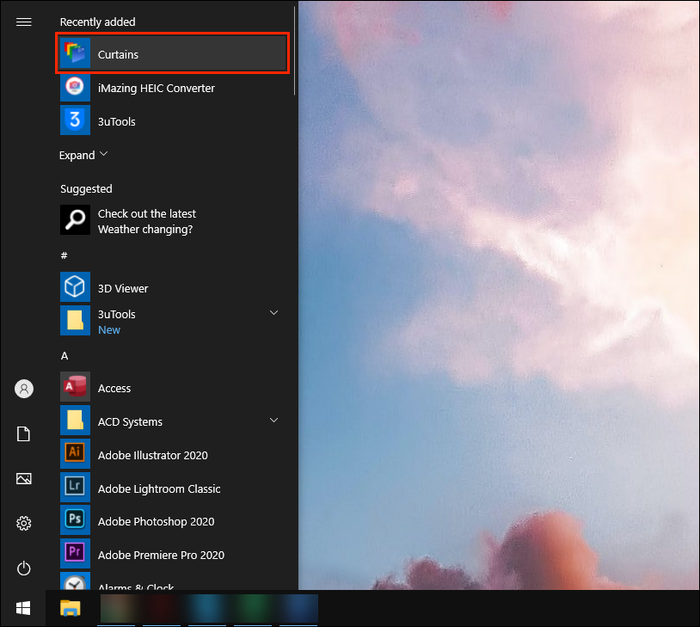Open the 3D Viewer cube icon
This screenshot has width=700, height=627.
75,287
